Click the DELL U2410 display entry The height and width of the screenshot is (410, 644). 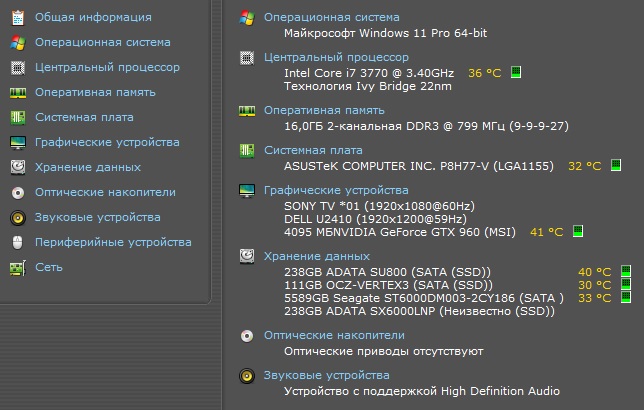(x=375, y=219)
